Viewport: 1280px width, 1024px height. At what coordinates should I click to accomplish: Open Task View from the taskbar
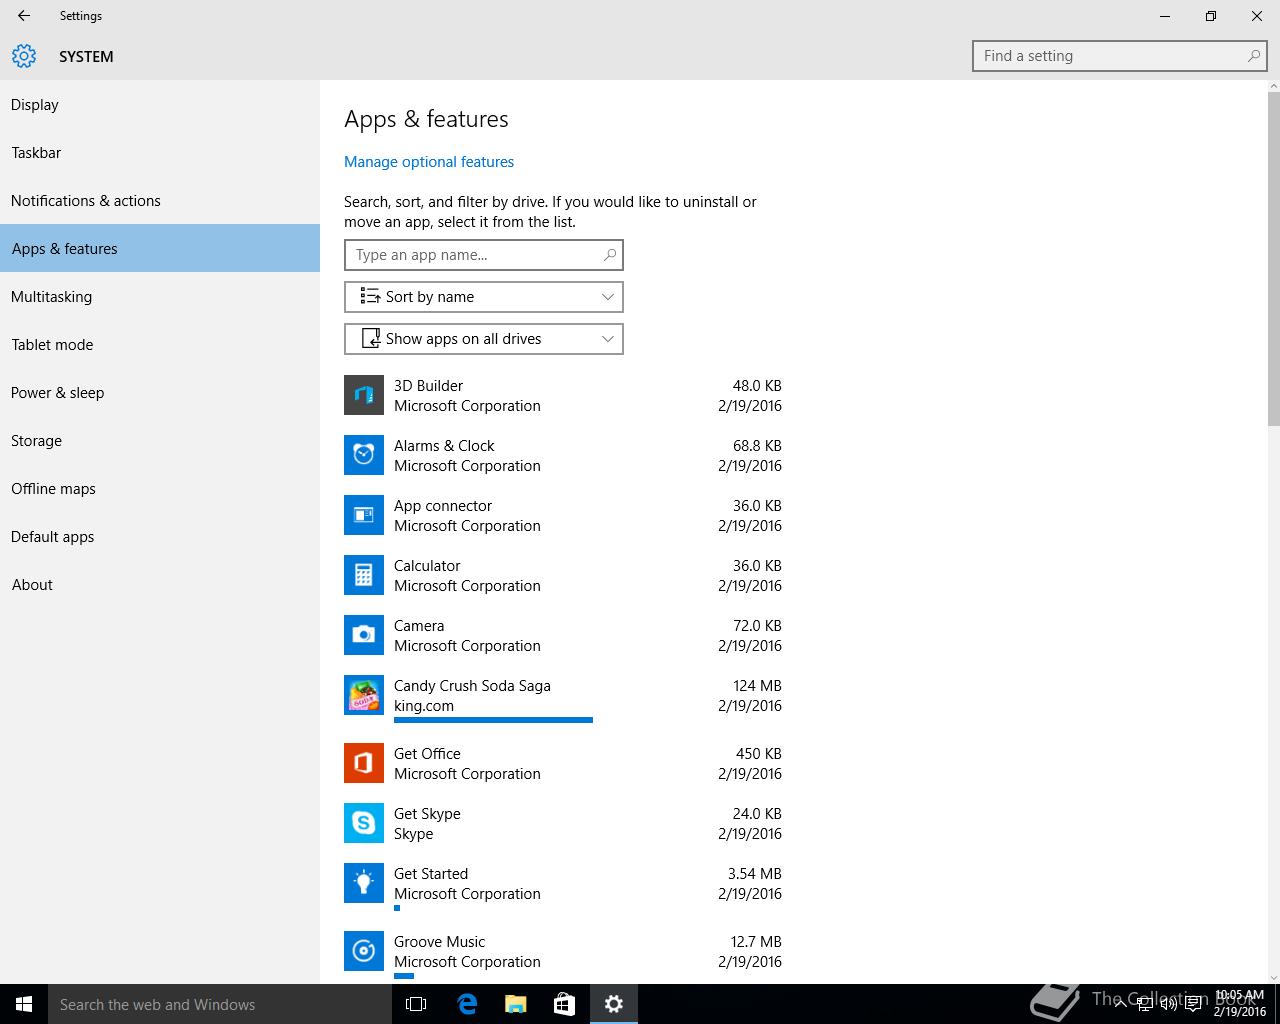(x=416, y=1004)
